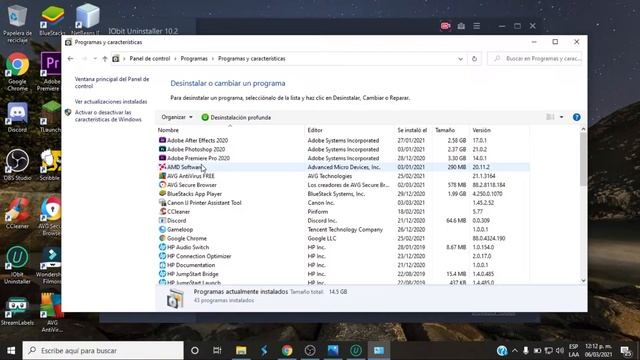Launch IObit Uninstaller desktop shortcut
Image resolution: width=640 pixels, height=360 pixels.
tap(17, 264)
